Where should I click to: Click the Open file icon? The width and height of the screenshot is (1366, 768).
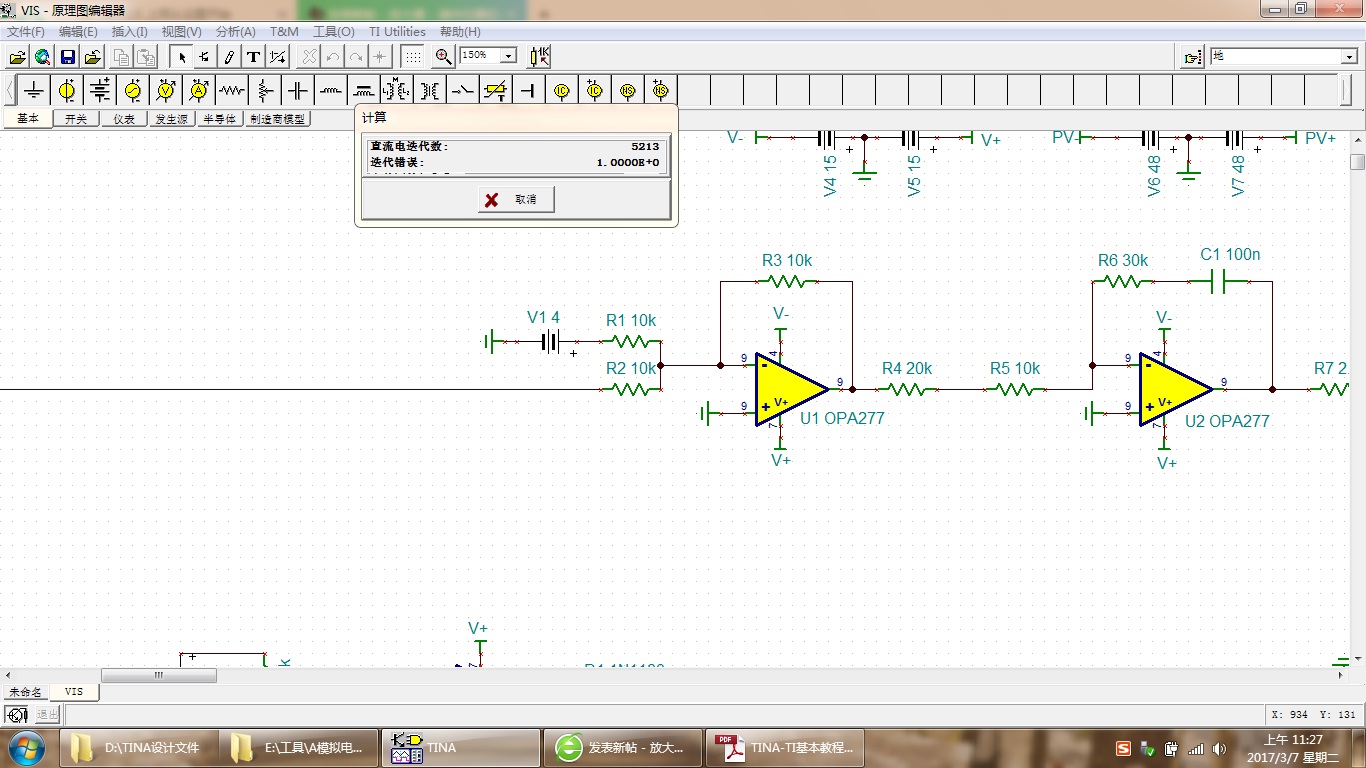point(17,57)
